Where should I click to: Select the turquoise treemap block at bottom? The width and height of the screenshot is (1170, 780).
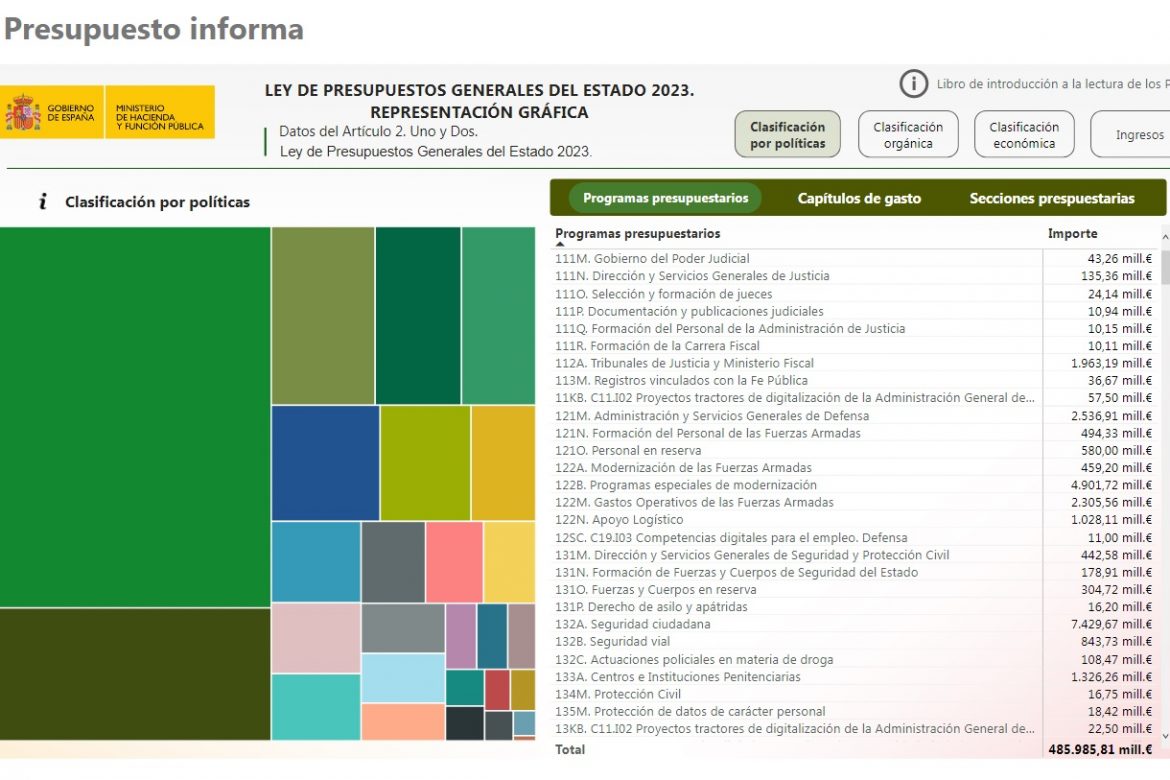tap(316, 707)
